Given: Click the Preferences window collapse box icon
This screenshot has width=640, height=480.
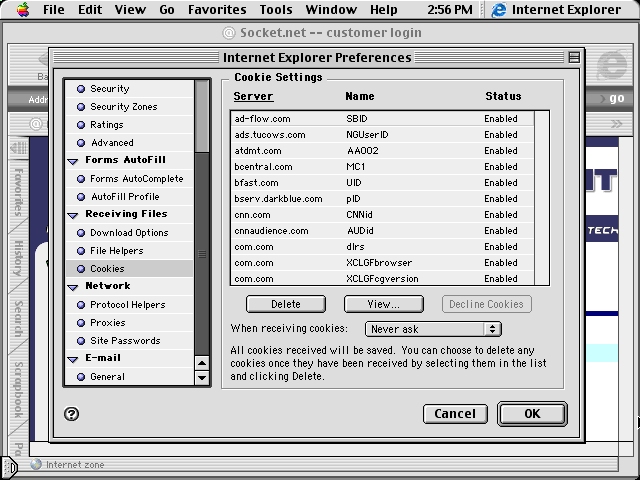Looking at the screenshot, I should pyautogui.click(x=574, y=58).
